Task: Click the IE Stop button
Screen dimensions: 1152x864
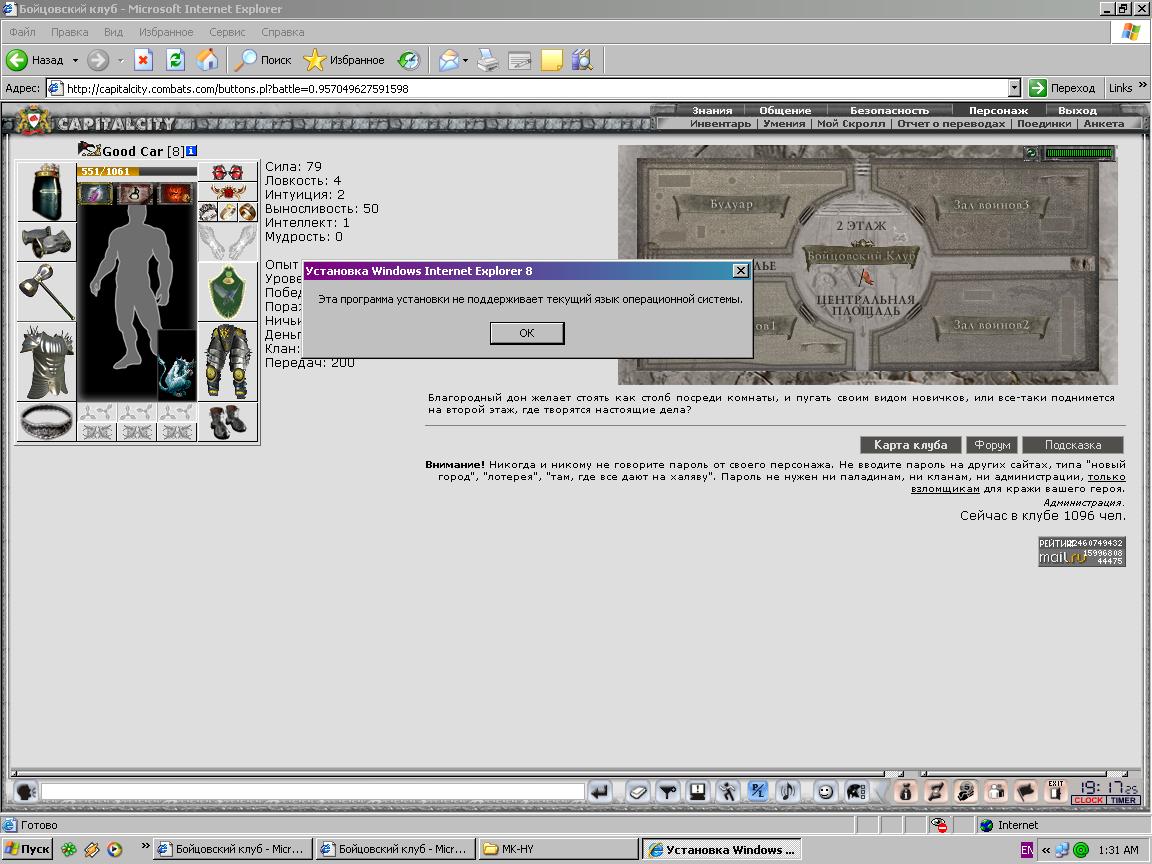Action: coord(143,60)
